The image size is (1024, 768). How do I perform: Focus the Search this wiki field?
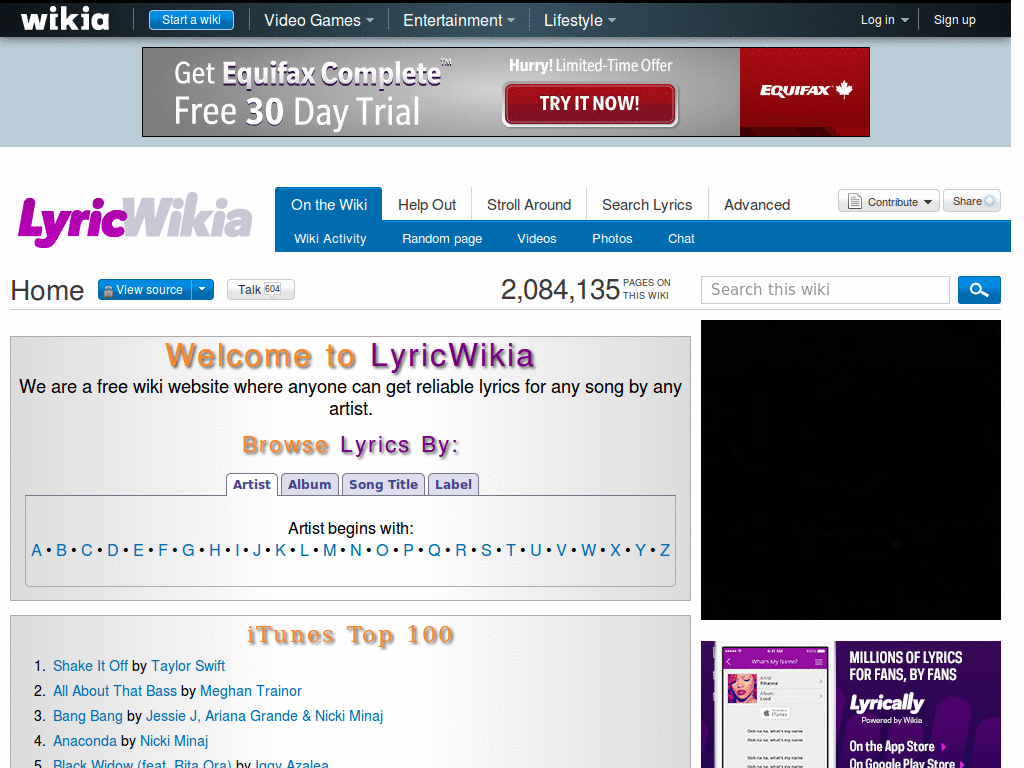point(825,290)
